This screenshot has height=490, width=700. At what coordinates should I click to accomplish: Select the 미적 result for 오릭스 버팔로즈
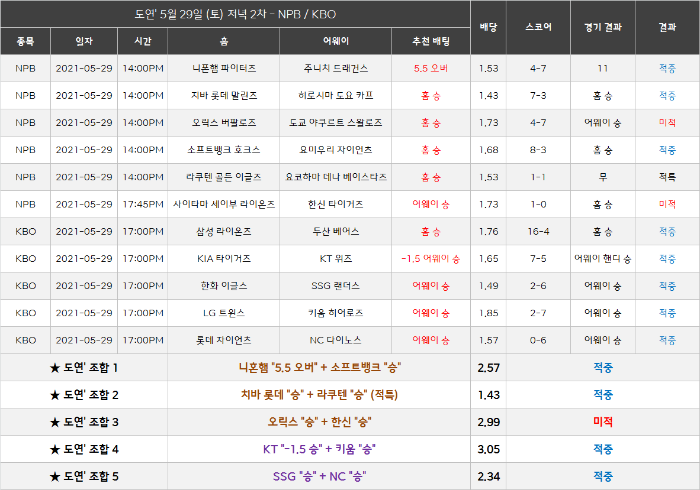click(667, 123)
